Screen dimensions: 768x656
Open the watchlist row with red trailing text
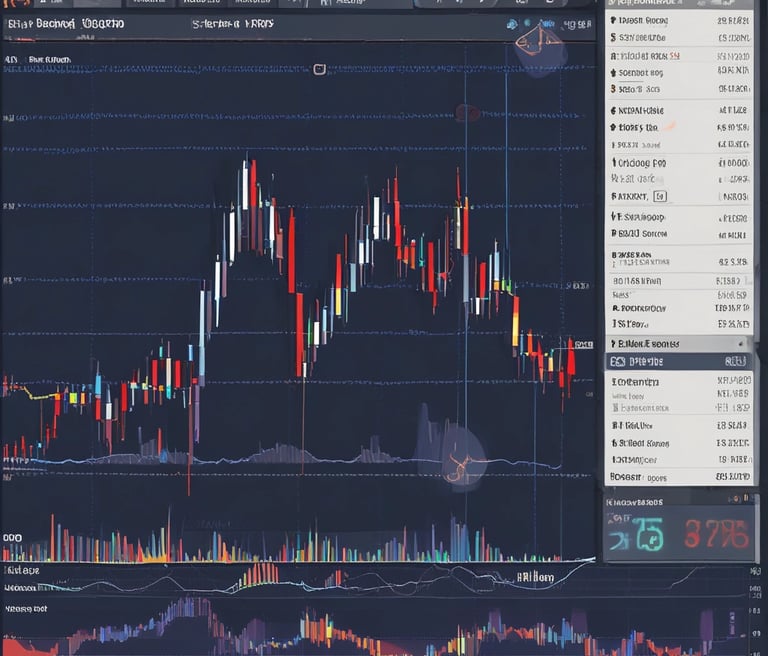pos(679,56)
